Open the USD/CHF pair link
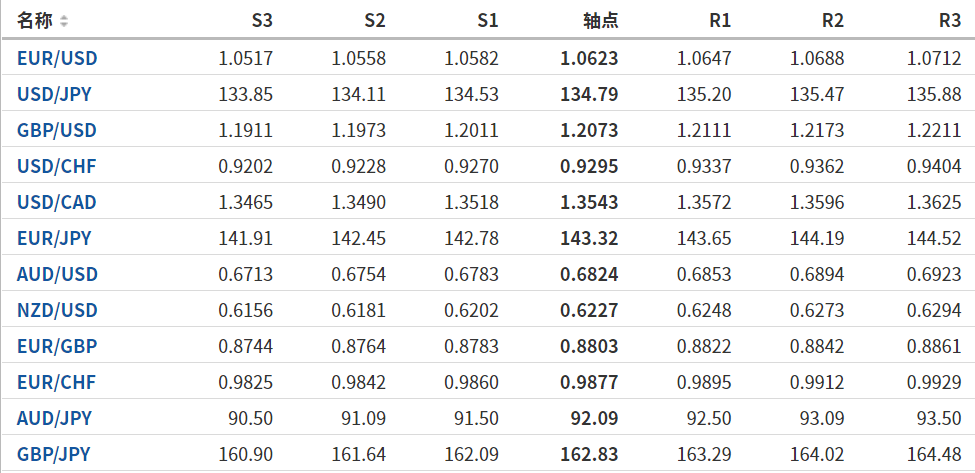This screenshot has height=473, width=975. coord(57,166)
